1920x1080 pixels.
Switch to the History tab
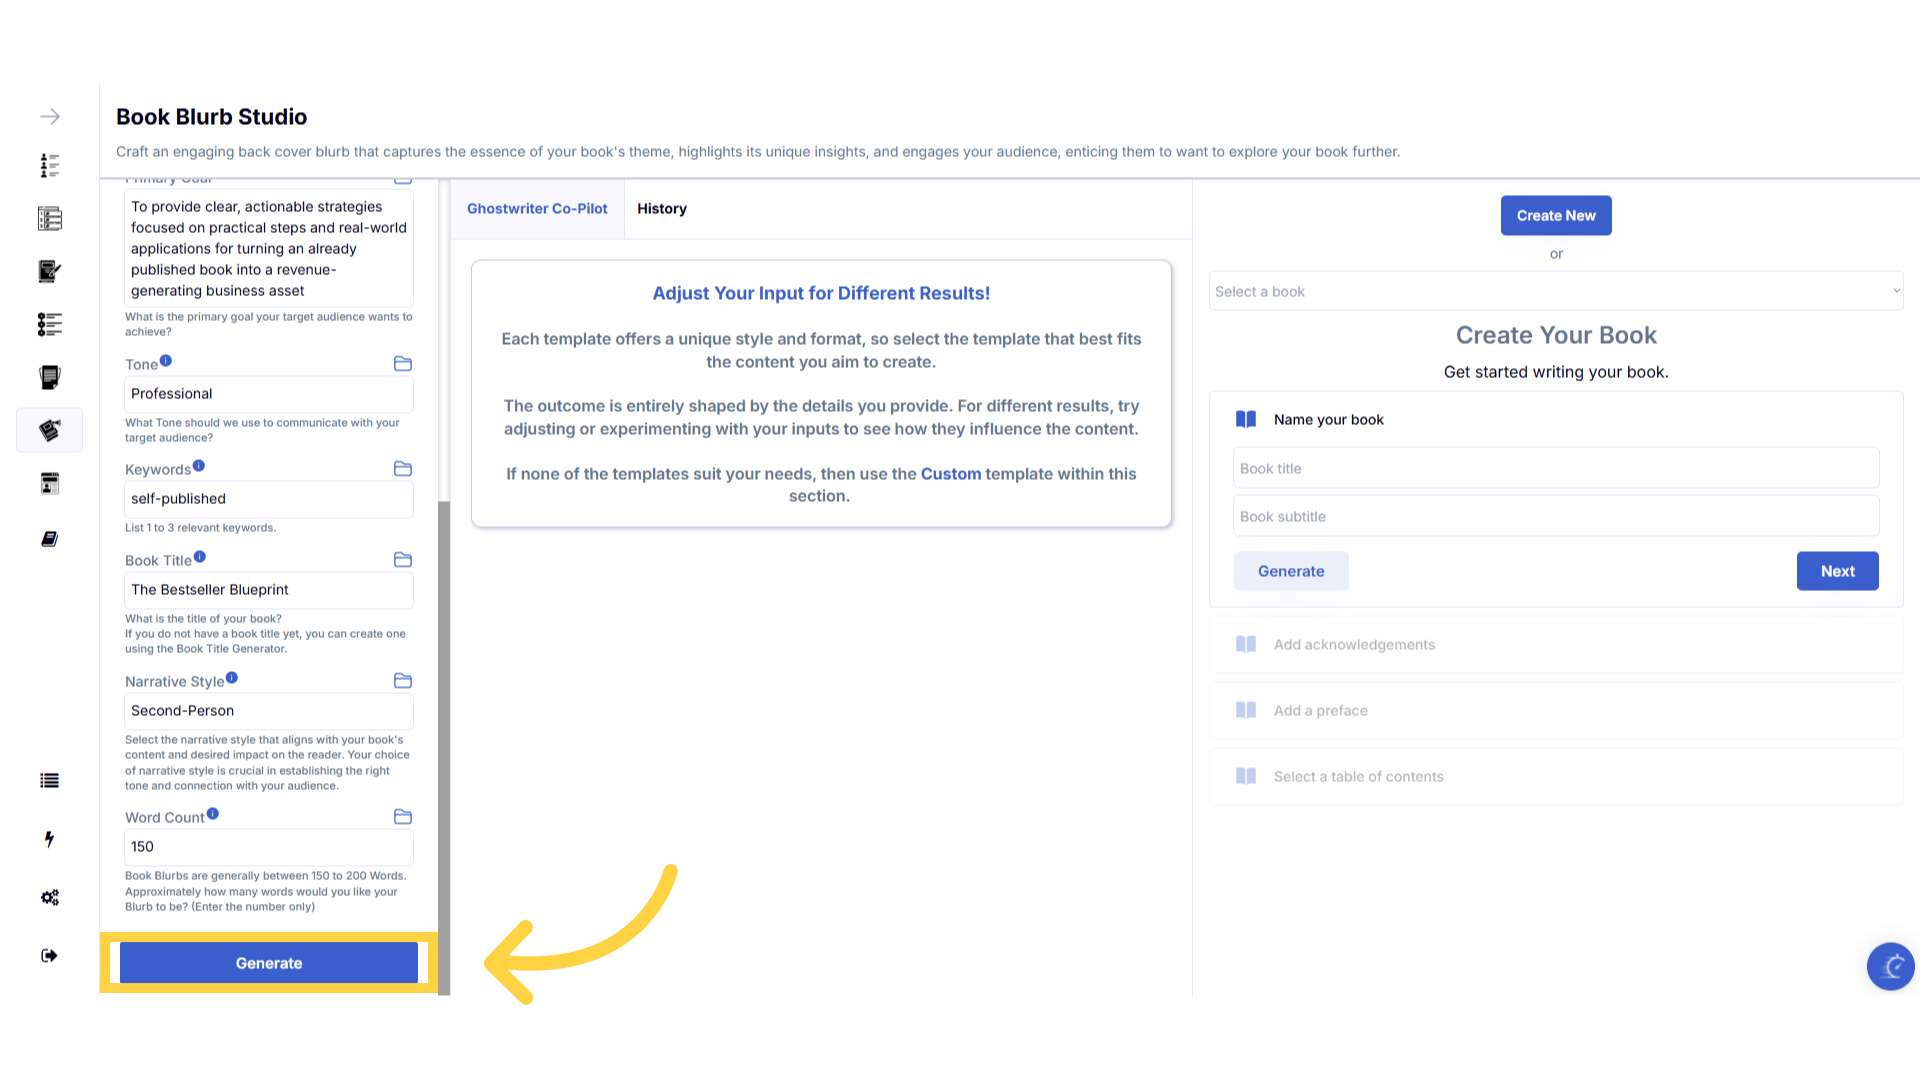[661, 209]
